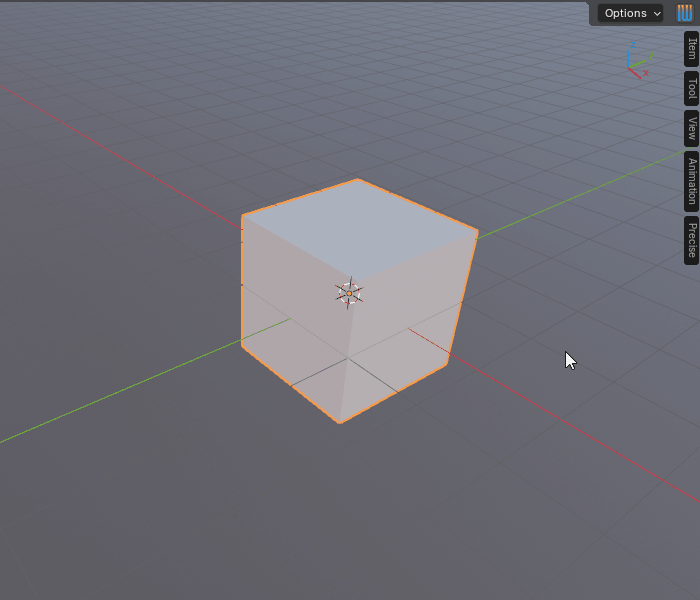700x600 pixels.
Task: Select the Animation sidebar tab
Action: click(x=692, y=181)
